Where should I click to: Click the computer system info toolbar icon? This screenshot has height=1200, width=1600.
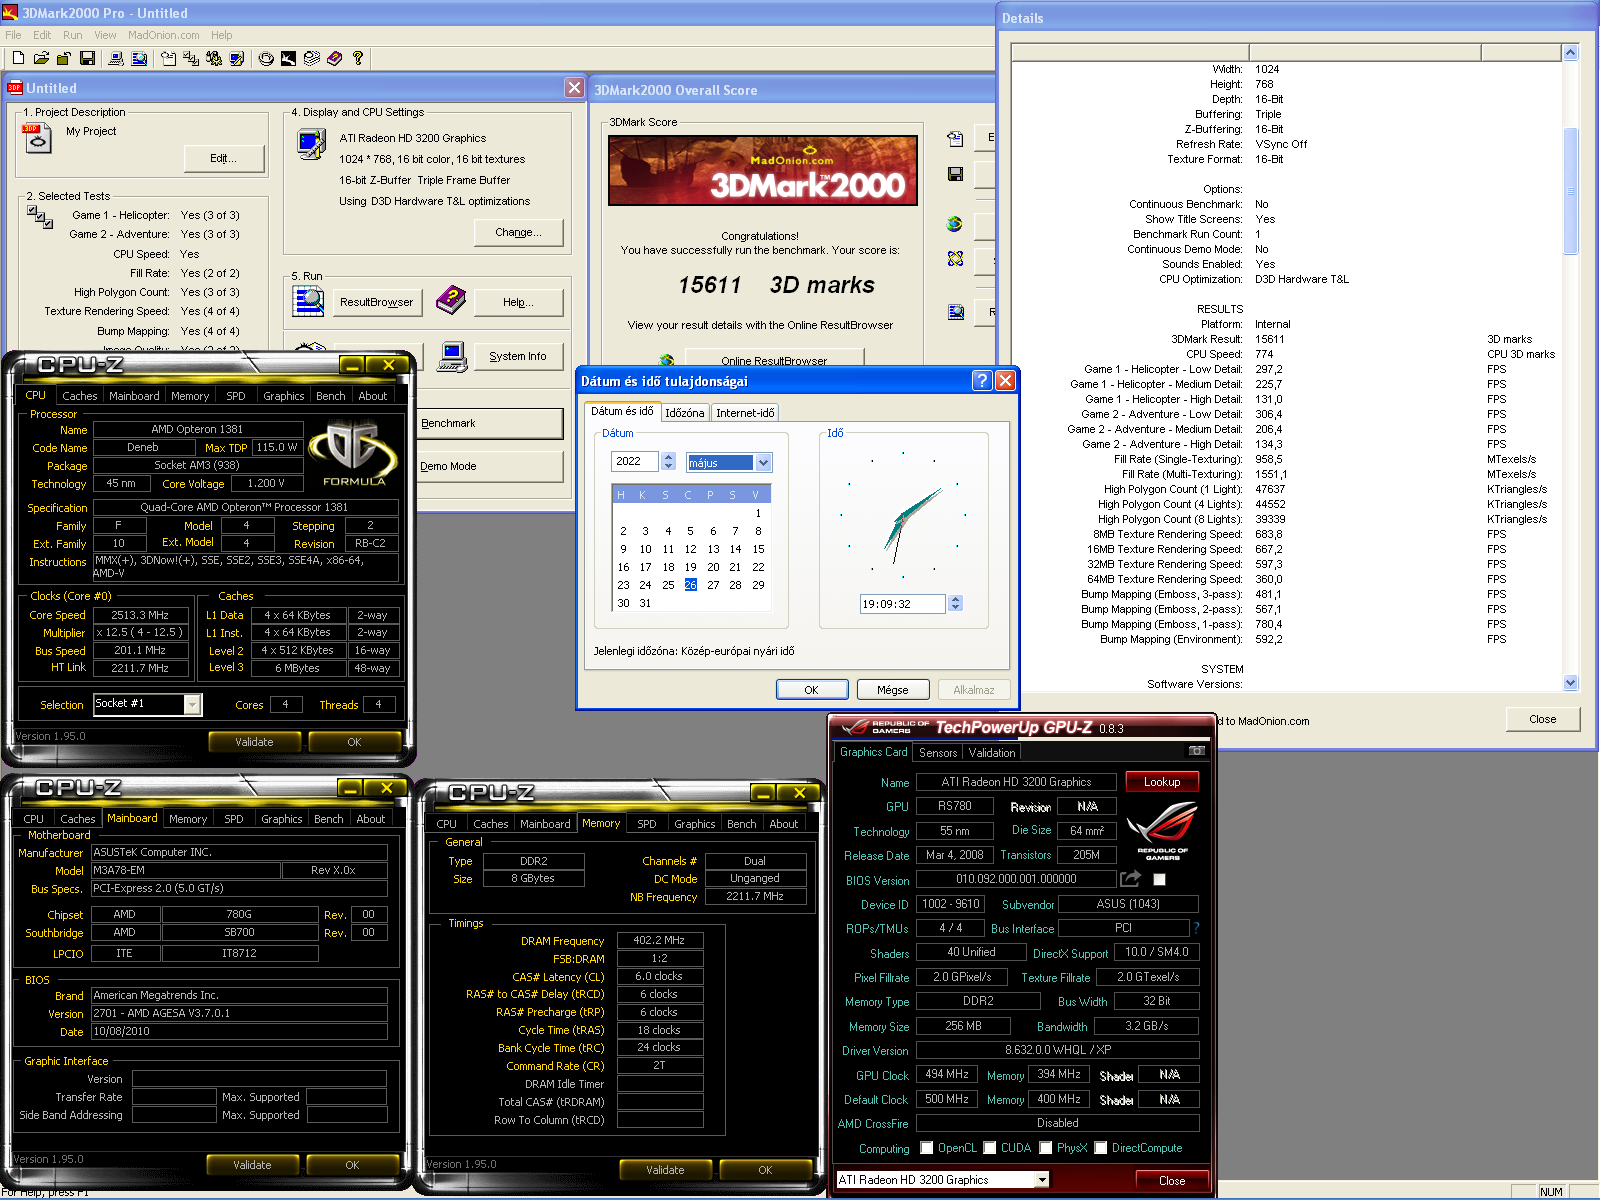[x=116, y=59]
